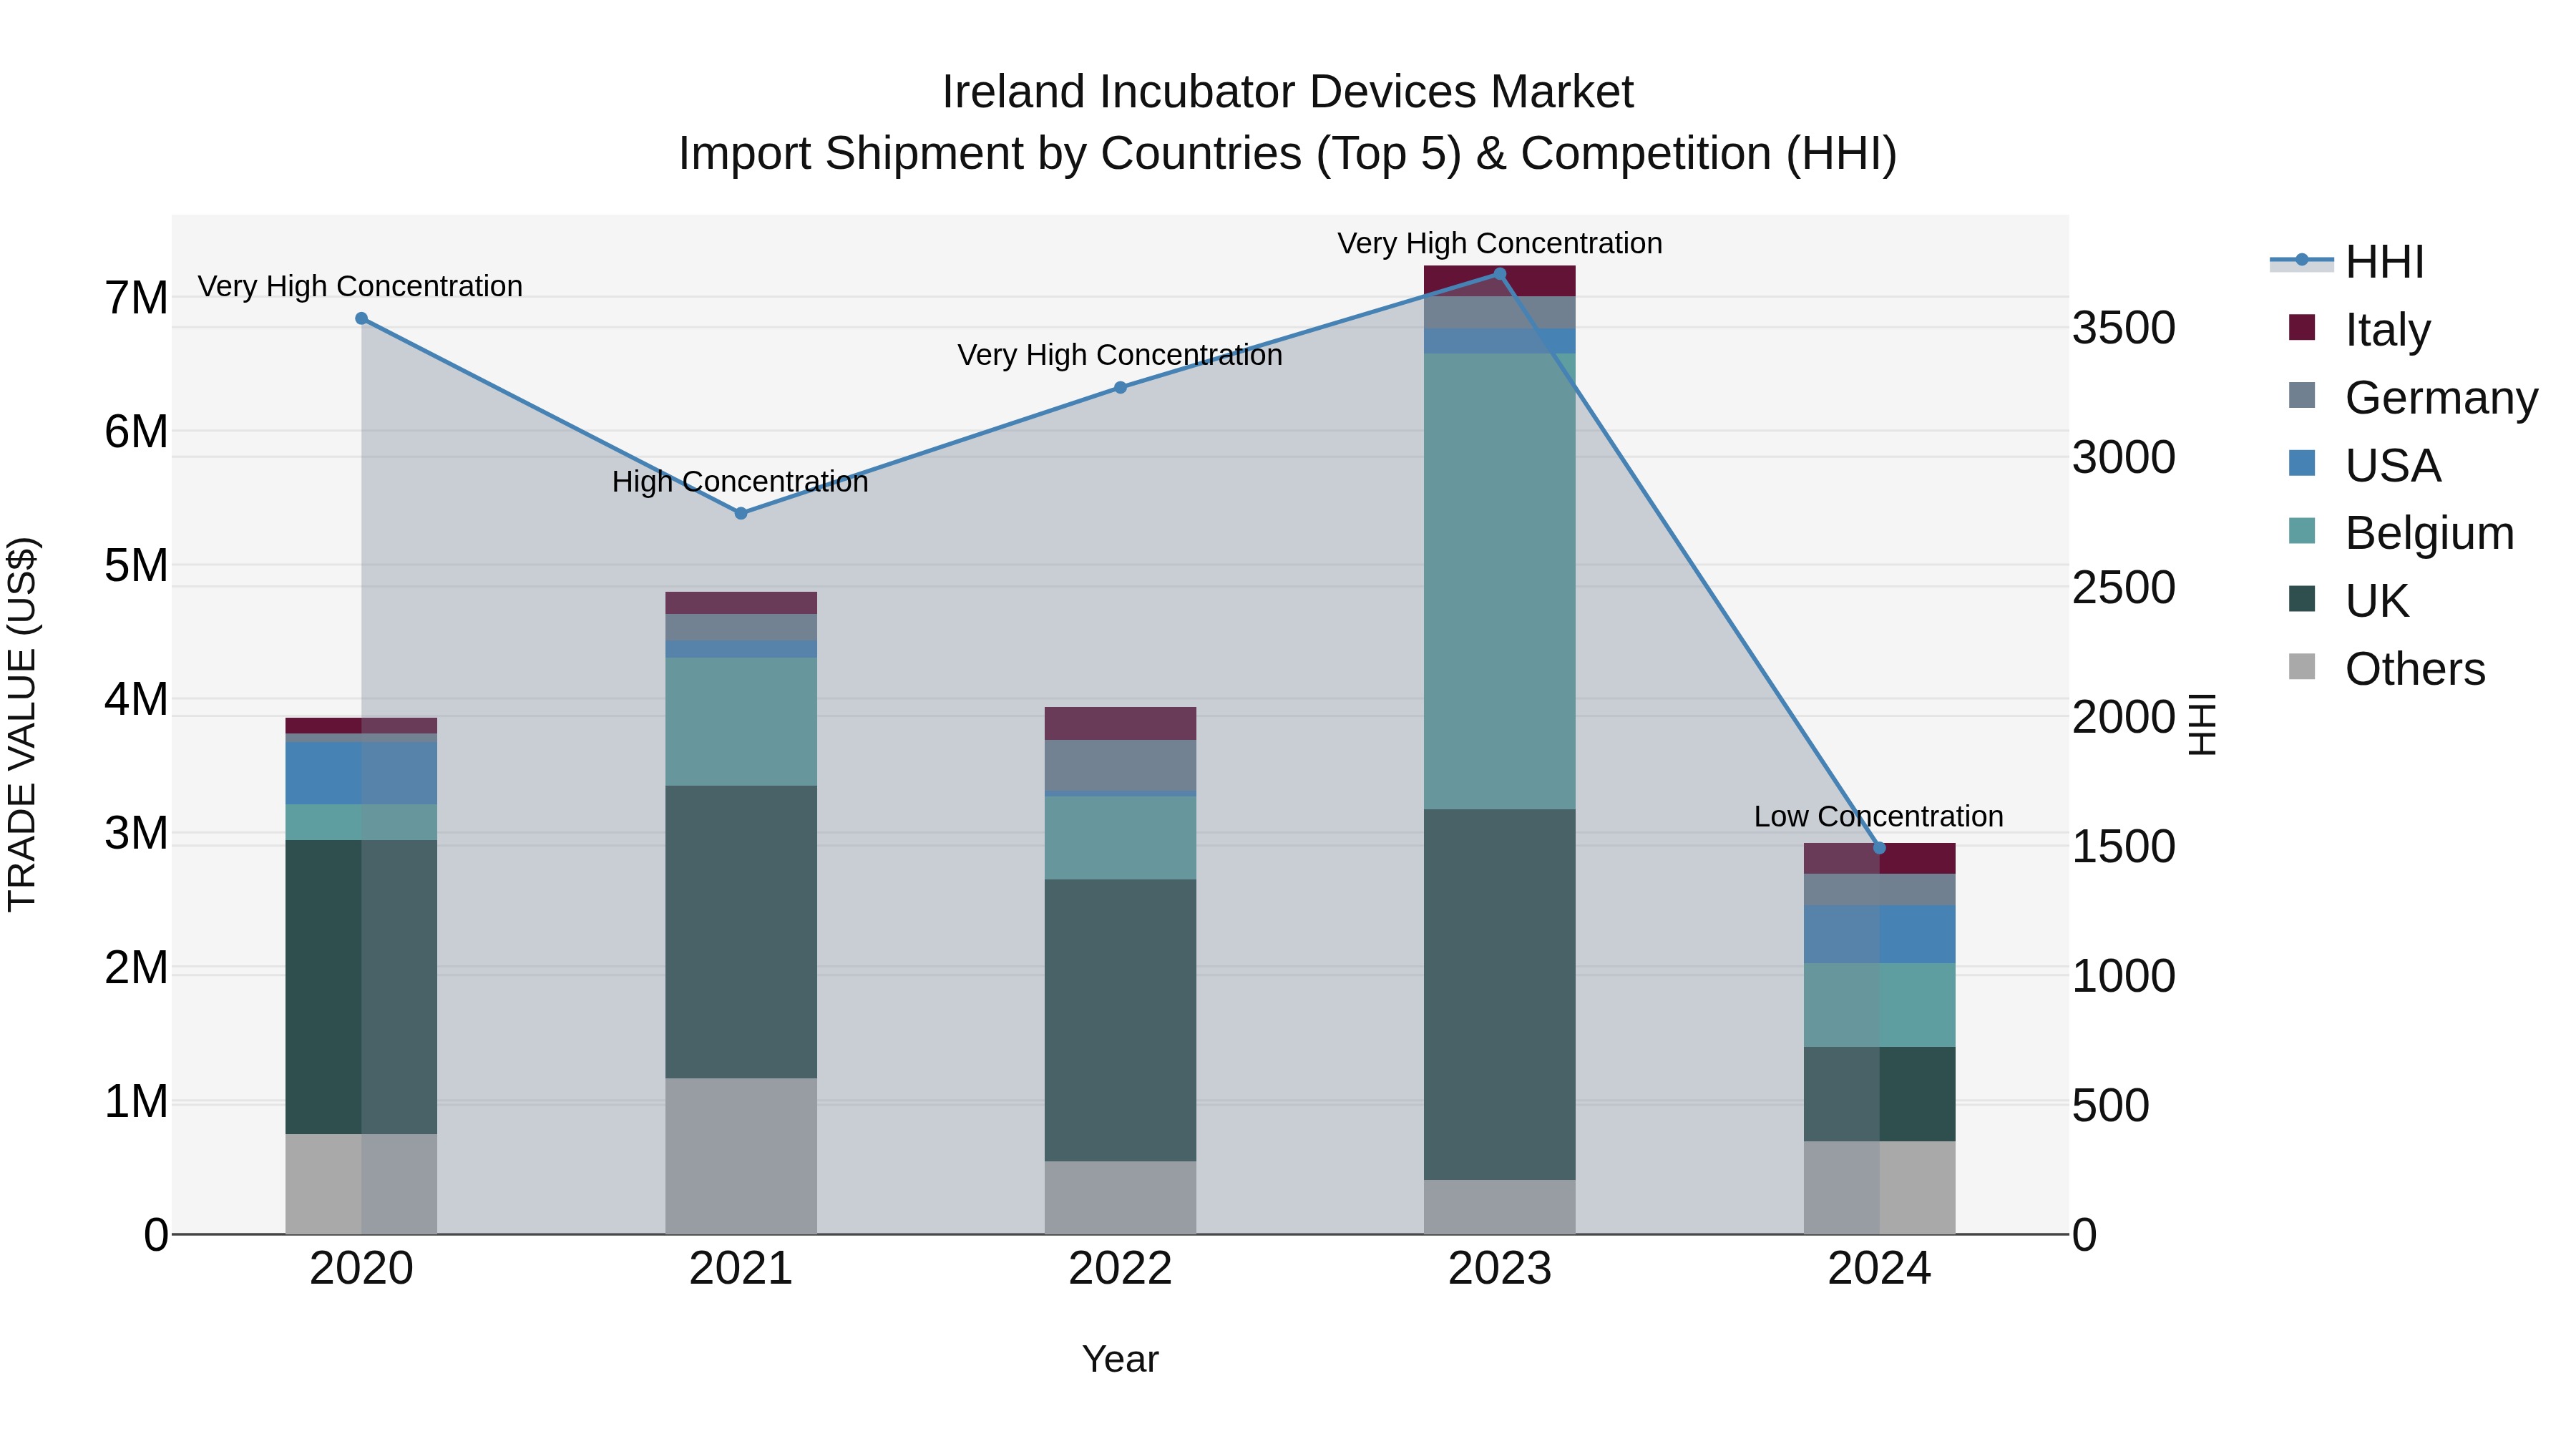Click the Year x-axis title

click(1120, 1360)
